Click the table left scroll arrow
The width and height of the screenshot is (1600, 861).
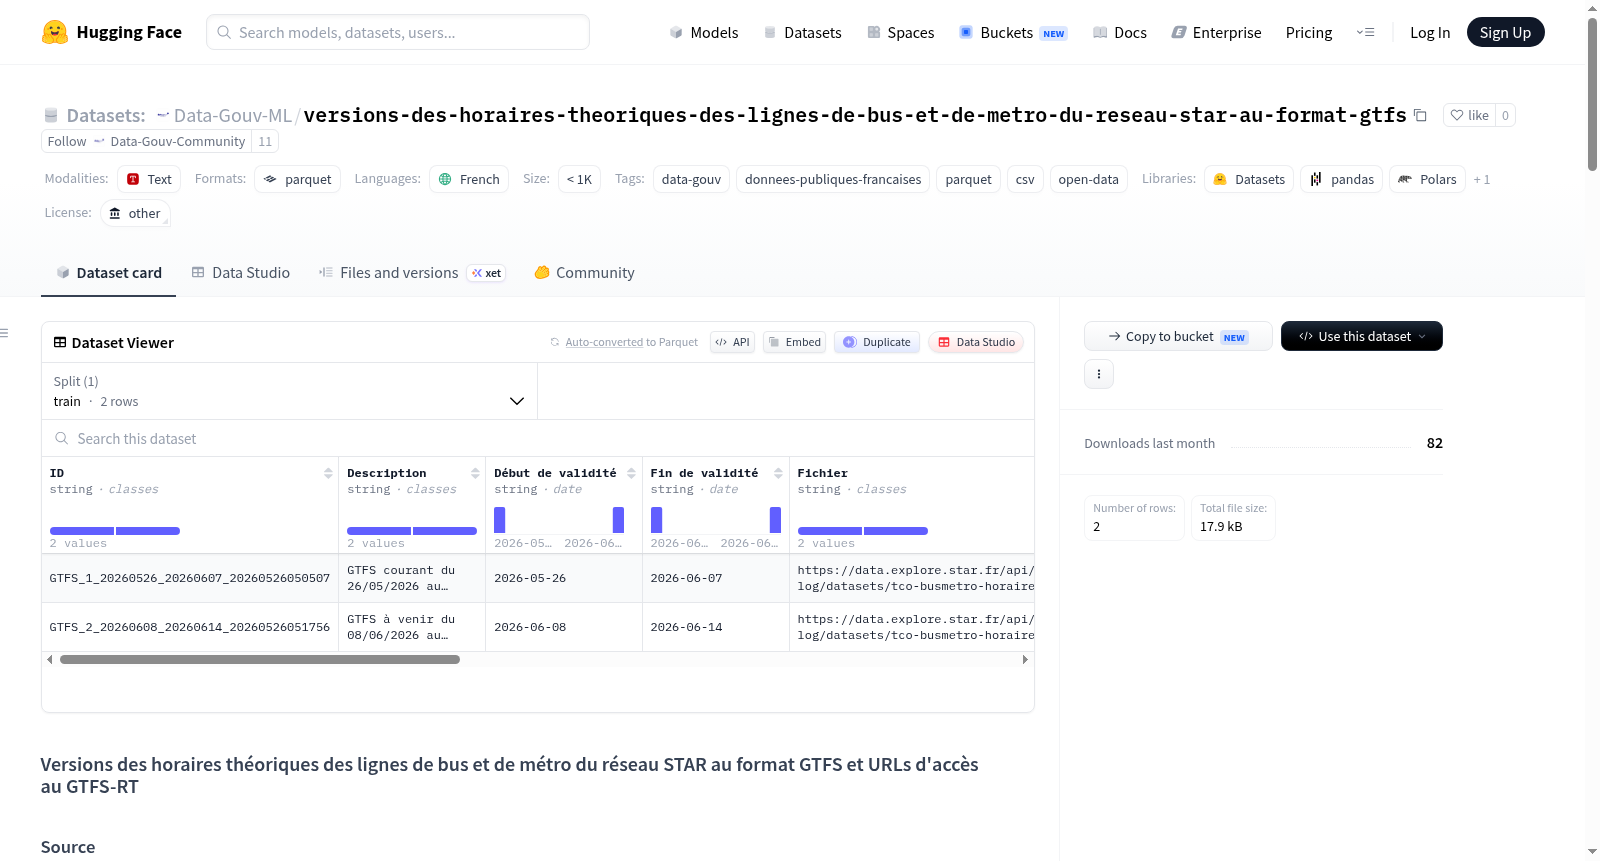coord(50,660)
